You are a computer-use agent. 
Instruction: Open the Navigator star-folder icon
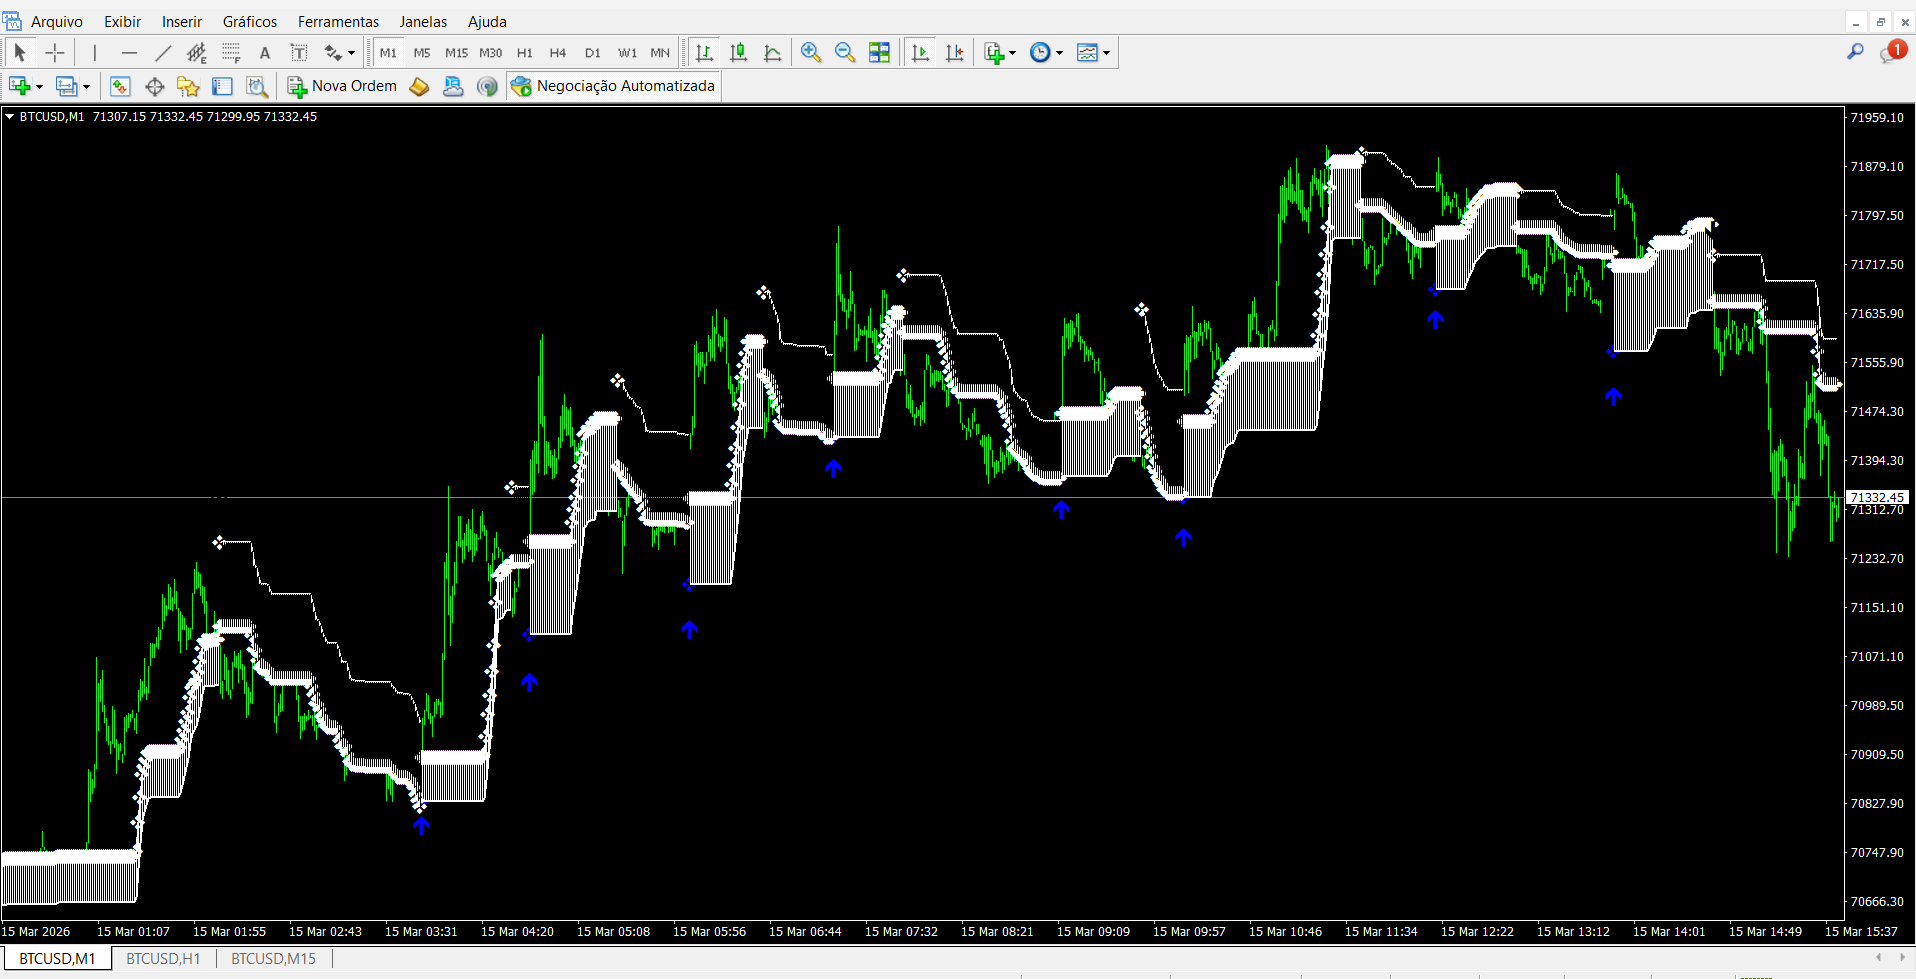click(x=188, y=87)
